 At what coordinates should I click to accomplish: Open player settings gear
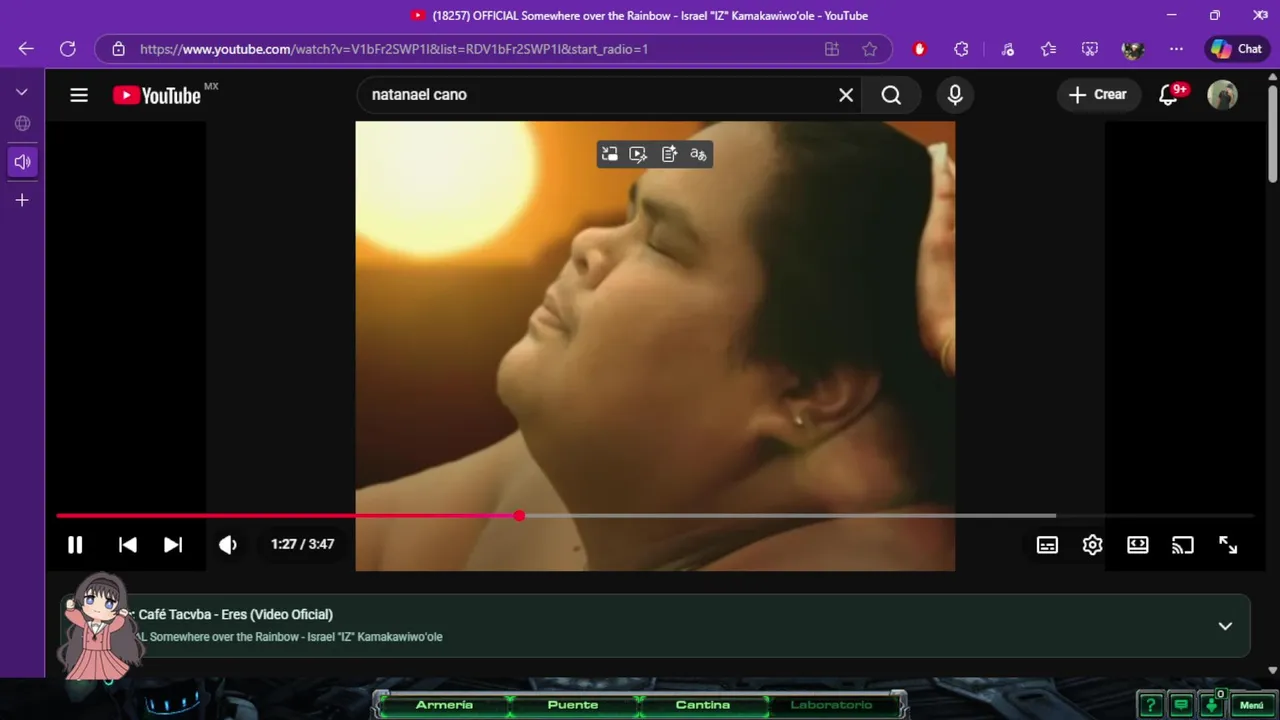tap(1092, 545)
